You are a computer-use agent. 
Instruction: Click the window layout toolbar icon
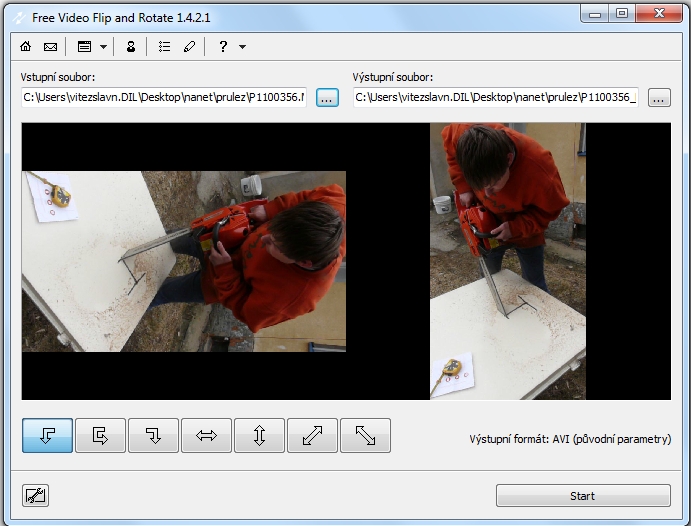point(84,47)
